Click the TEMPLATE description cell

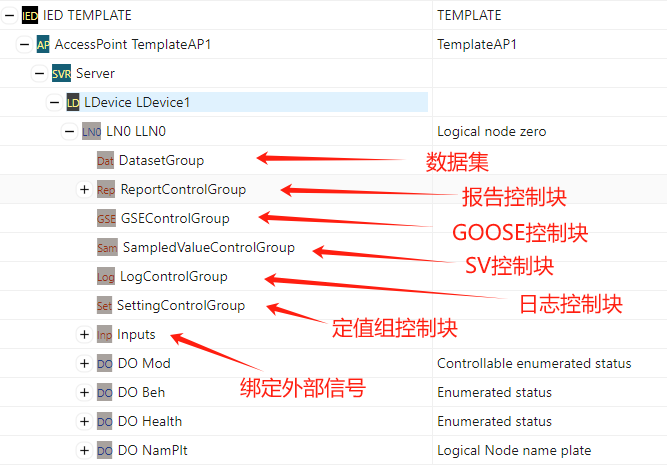(x=469, y=15)
